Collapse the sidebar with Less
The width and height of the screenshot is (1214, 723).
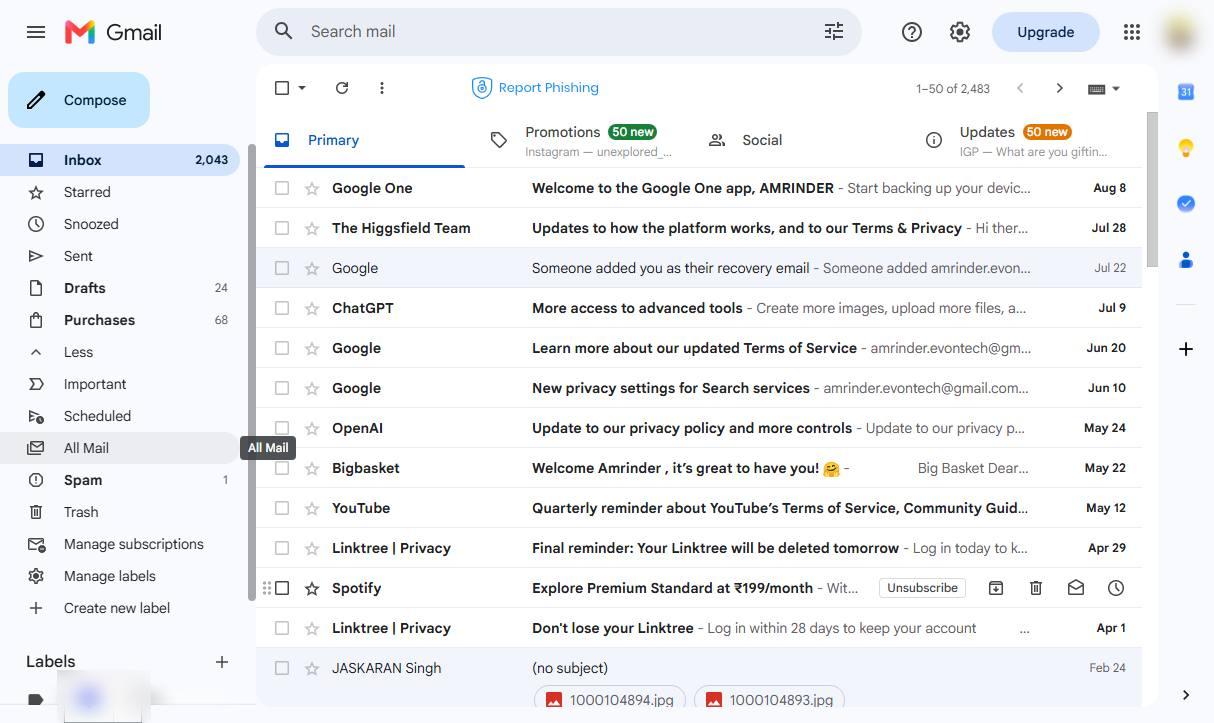pos(119,352)
